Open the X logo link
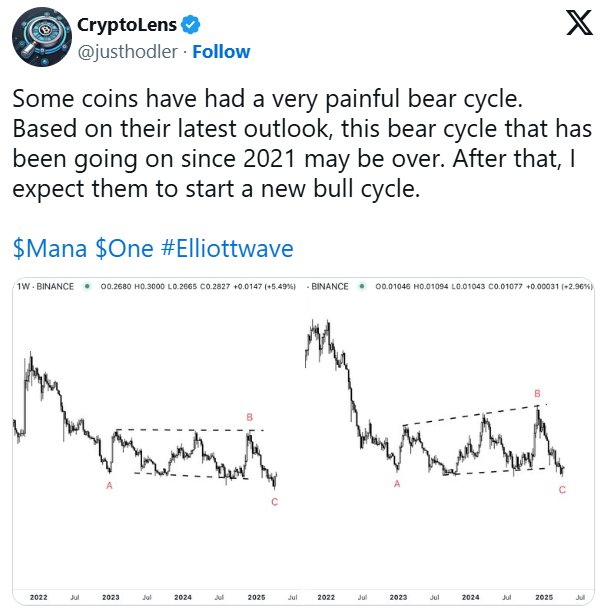The width and height of the screenshot is (612, 609). coord(580,23)
